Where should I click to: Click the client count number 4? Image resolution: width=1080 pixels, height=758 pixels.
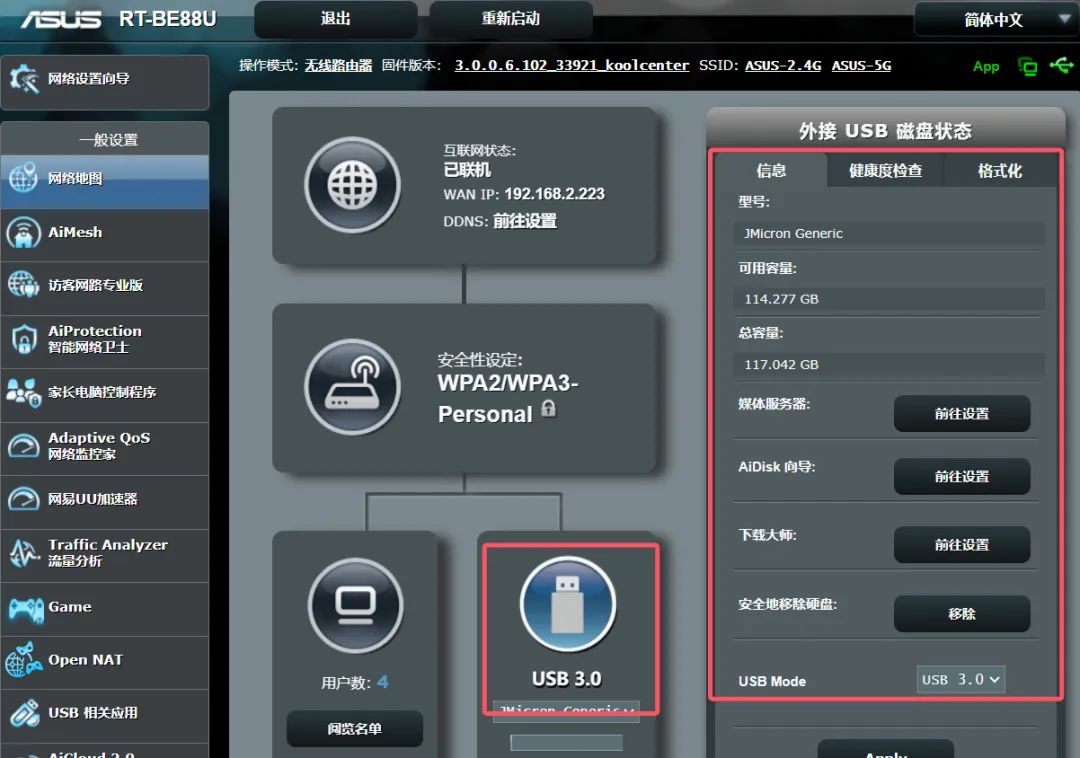382,682
